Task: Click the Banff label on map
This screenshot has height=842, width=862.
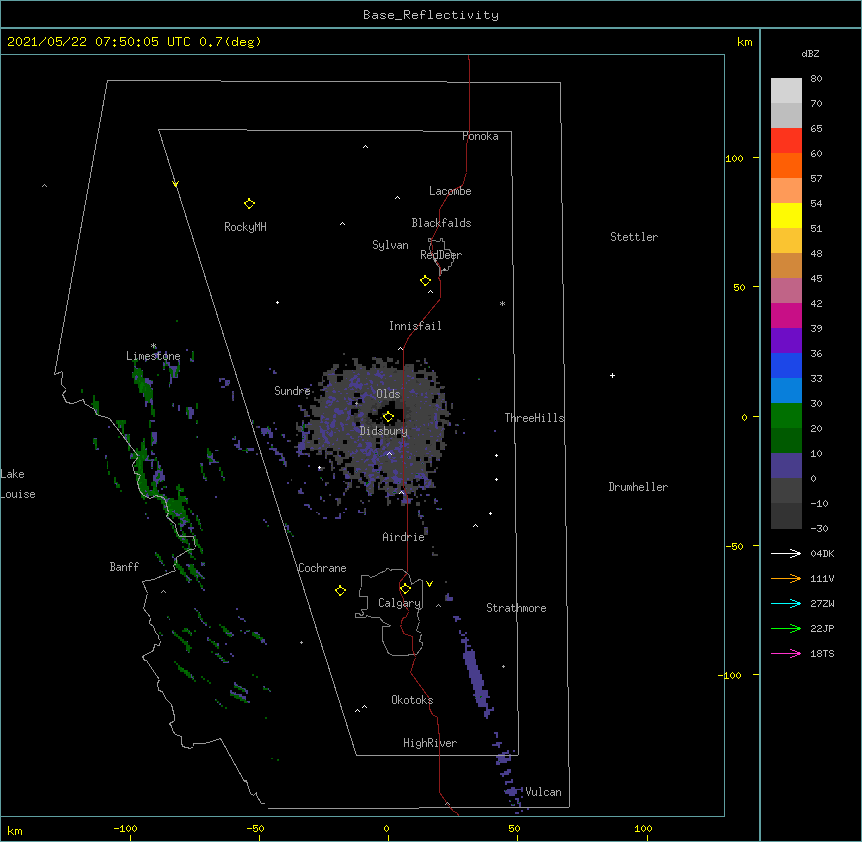Action: coord(124,567)
